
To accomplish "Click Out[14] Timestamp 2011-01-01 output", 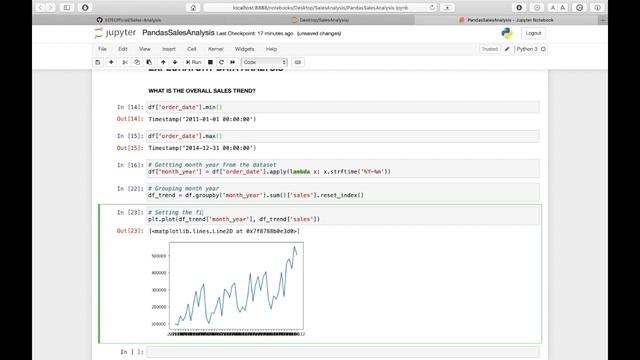I will coord(202,119).
